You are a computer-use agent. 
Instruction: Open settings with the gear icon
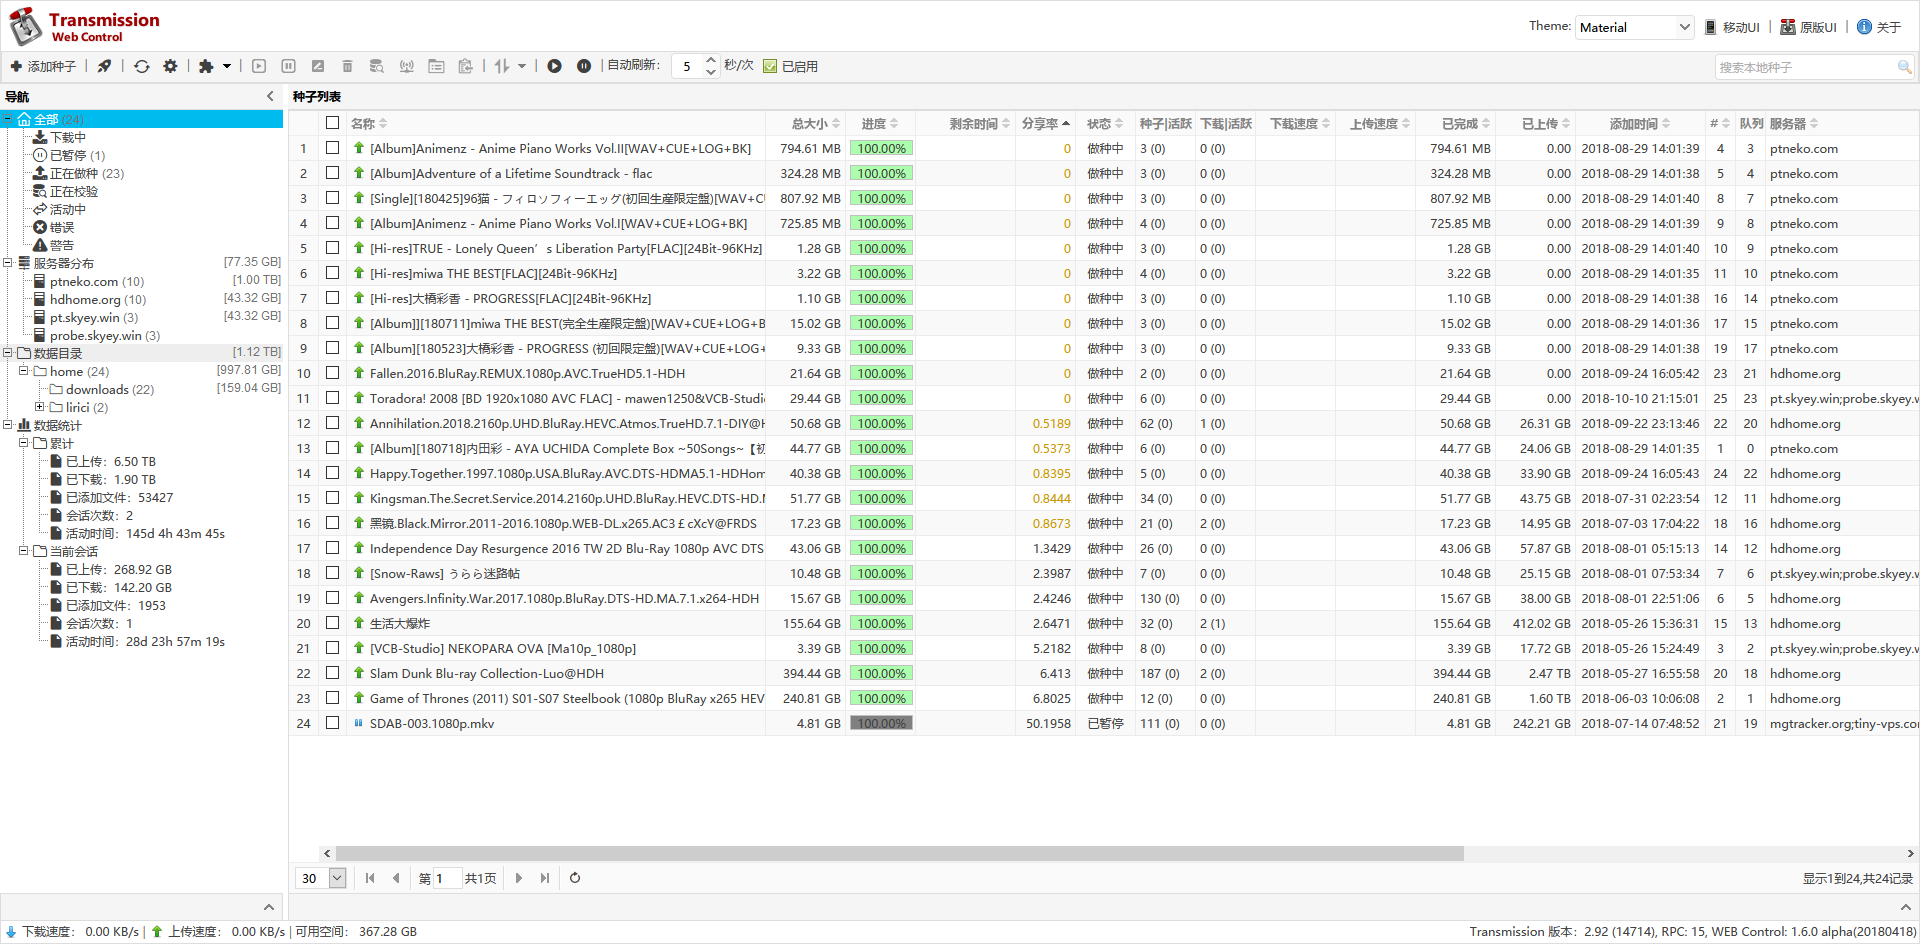[x=170, y=66]
